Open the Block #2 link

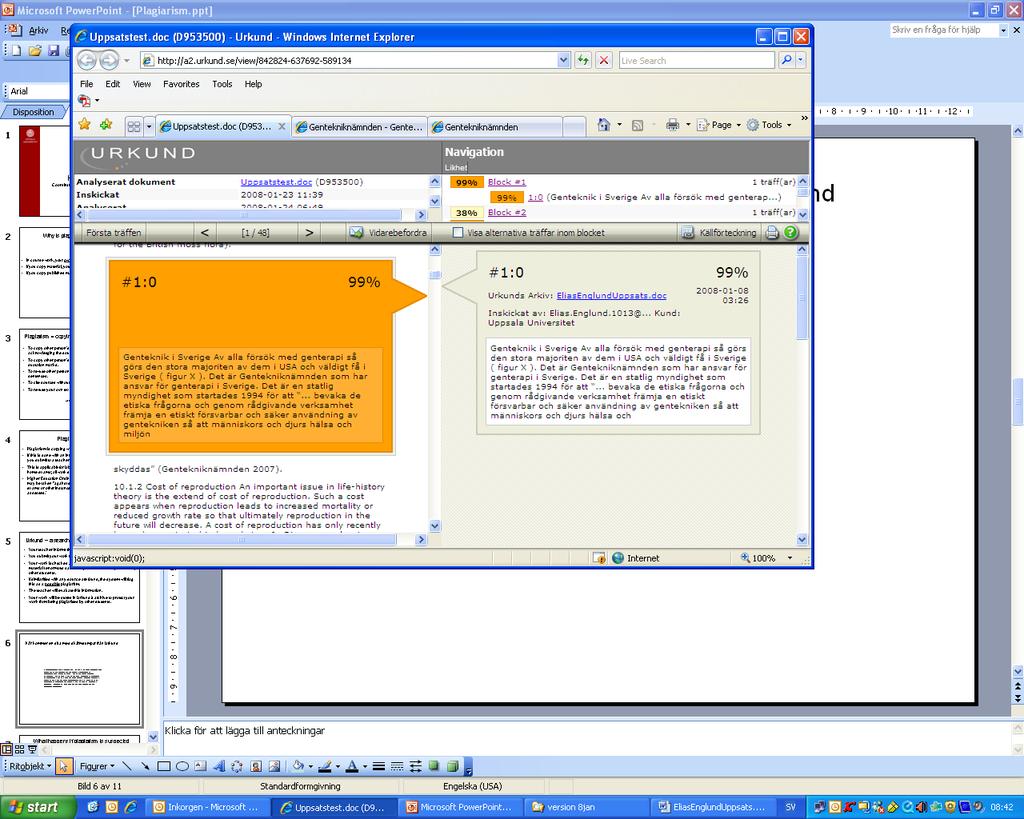pos(507,212)
